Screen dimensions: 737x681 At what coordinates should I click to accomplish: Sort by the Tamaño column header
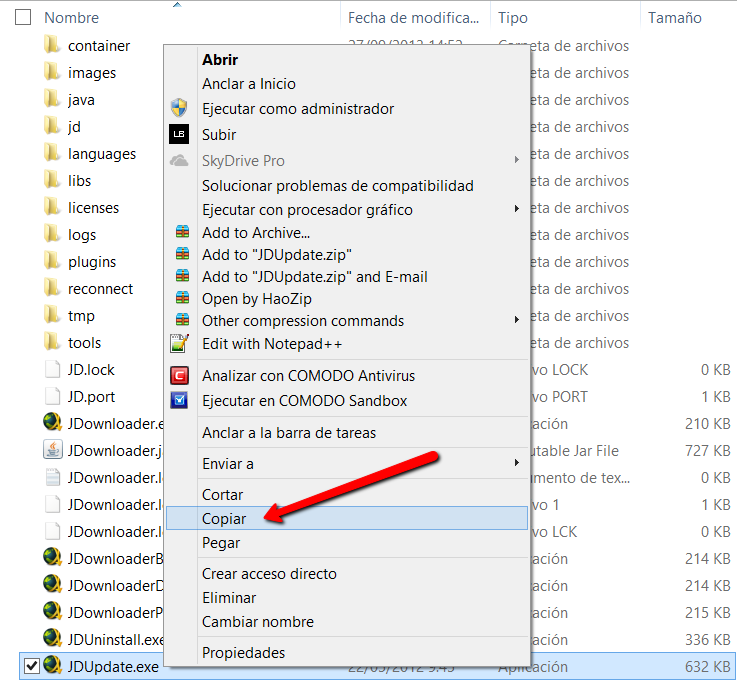674,18
